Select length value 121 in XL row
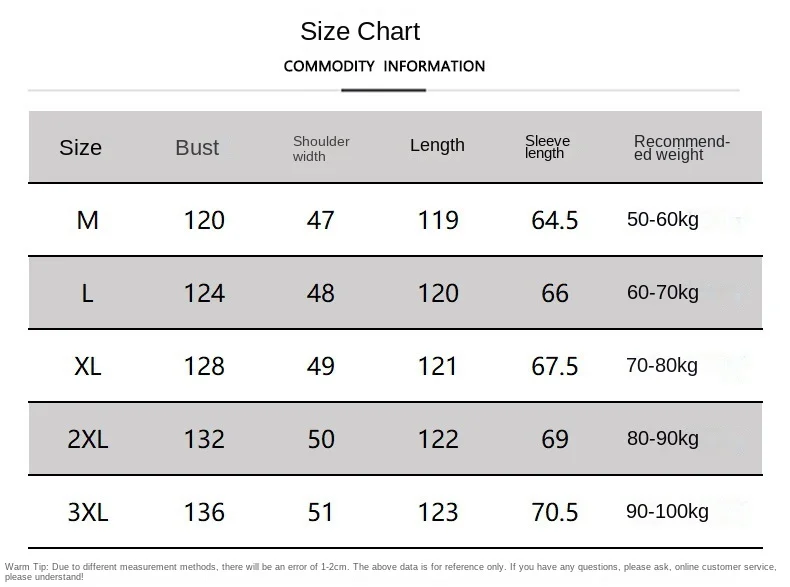Image resolution: width=790 pixels, height=587 pixels. [437, 366]
